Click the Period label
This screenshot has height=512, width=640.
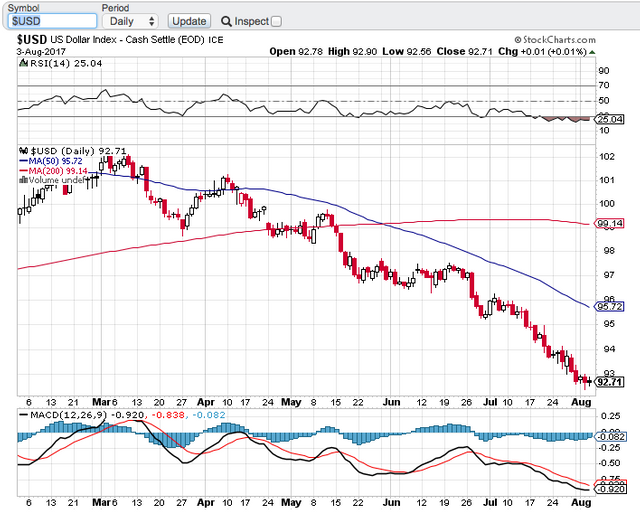[115, 8]
